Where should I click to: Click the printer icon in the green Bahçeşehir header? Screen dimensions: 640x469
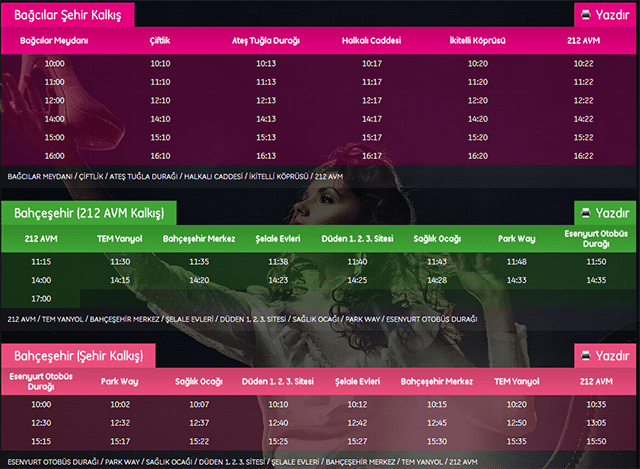(586, 213)
